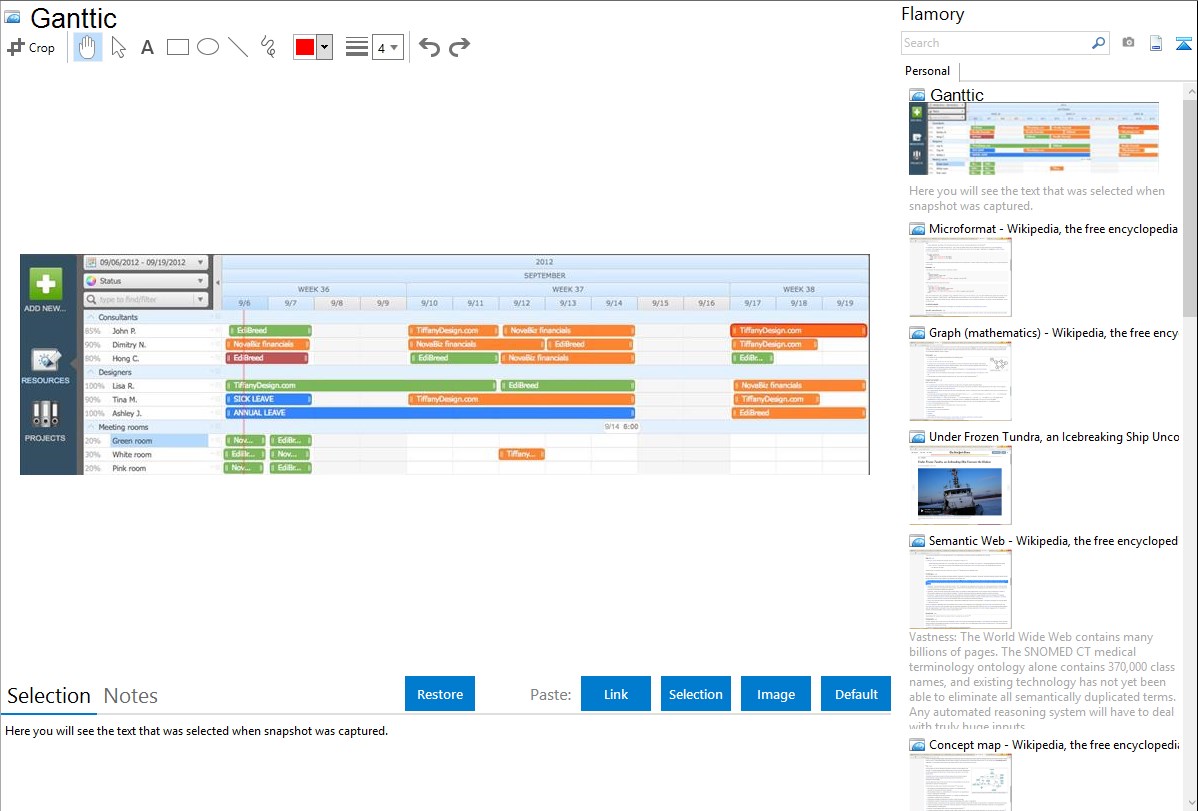Click the camera capture icon

pyautogui.click(x=1128, y=43)
